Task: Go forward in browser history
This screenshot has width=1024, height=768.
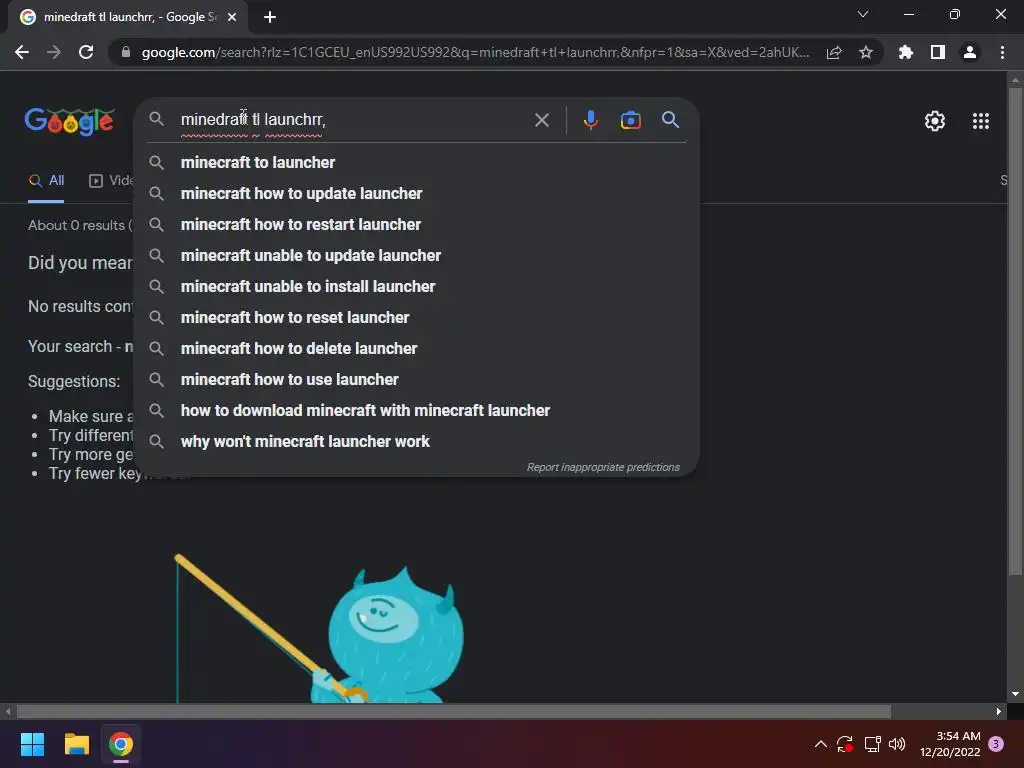Action: [54, 52]
